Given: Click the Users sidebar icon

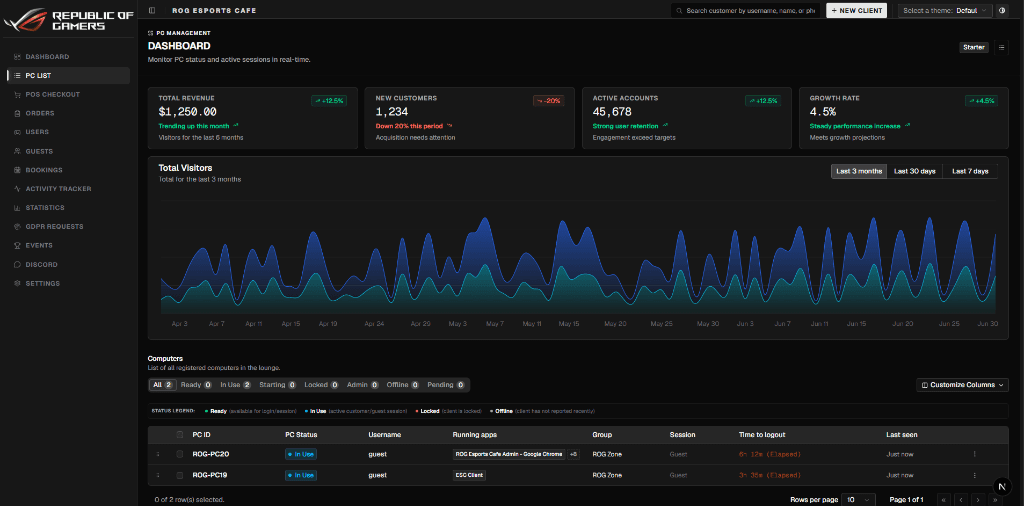Looking at the screenshot, I should click(x=18, y=132).
